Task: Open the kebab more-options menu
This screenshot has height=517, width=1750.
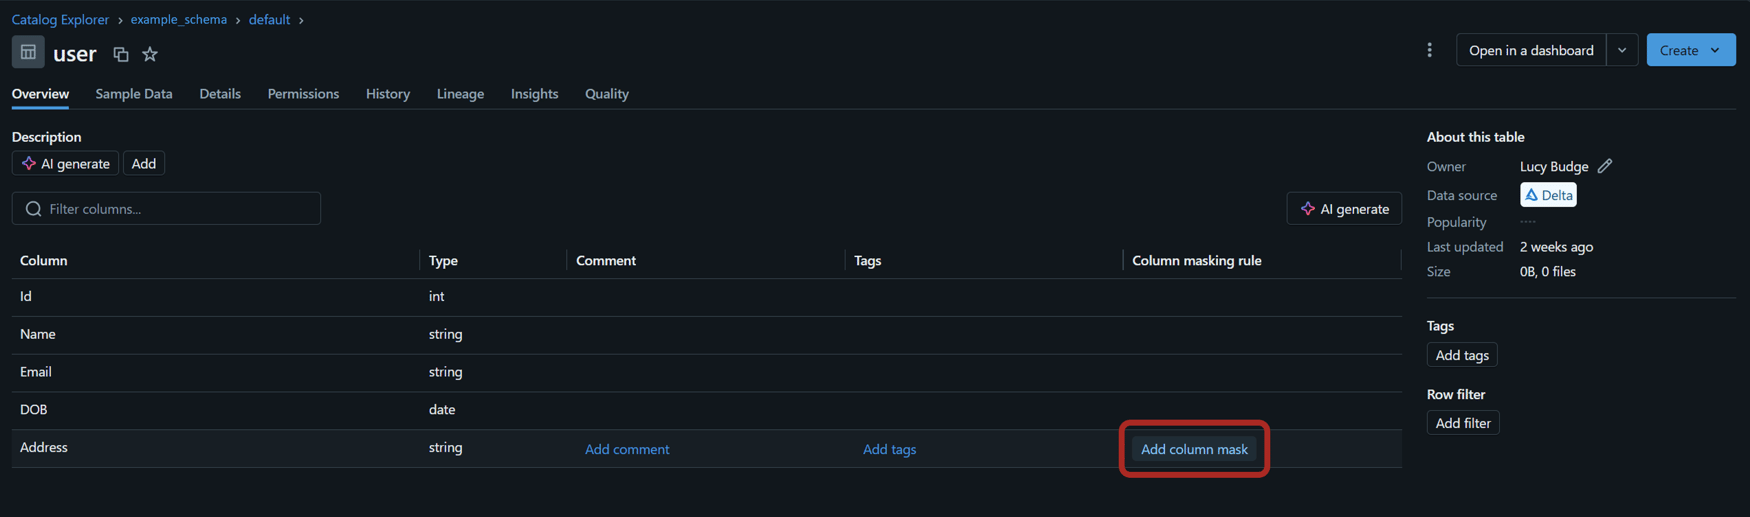Action: coord(1429,50)
